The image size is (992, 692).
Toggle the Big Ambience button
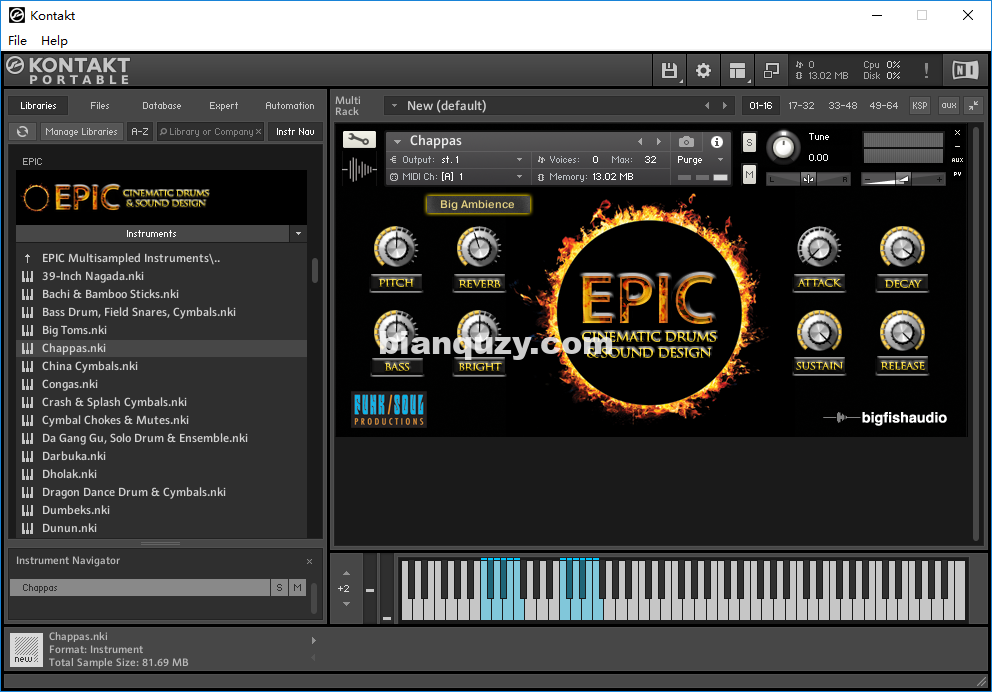[477, 204]
